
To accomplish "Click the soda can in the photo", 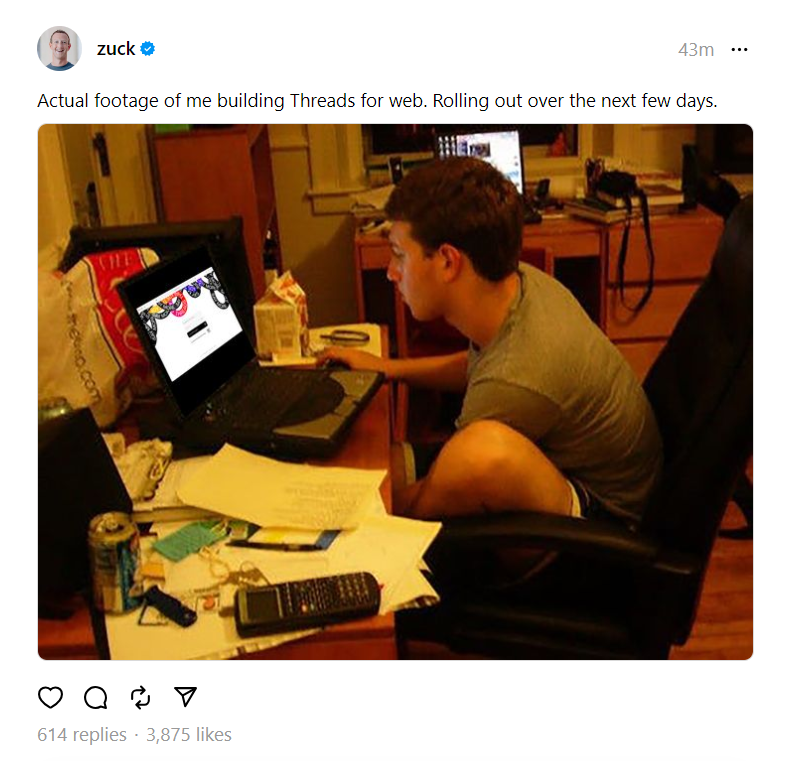I will [x=115, y=561].
